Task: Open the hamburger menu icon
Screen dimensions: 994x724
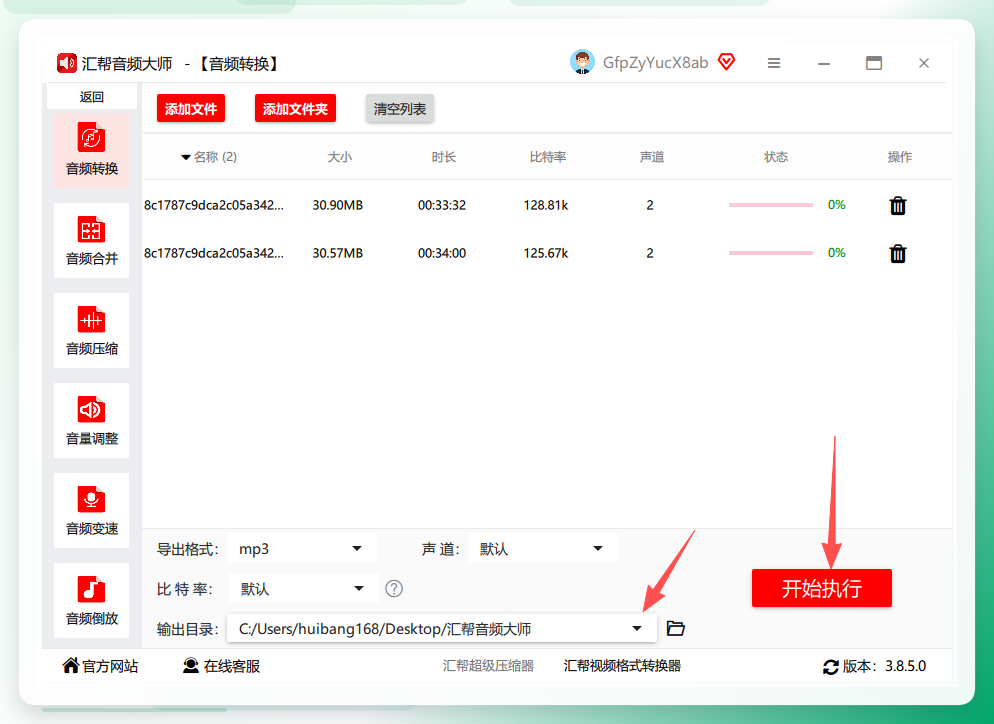Action: tap(773, 63)
